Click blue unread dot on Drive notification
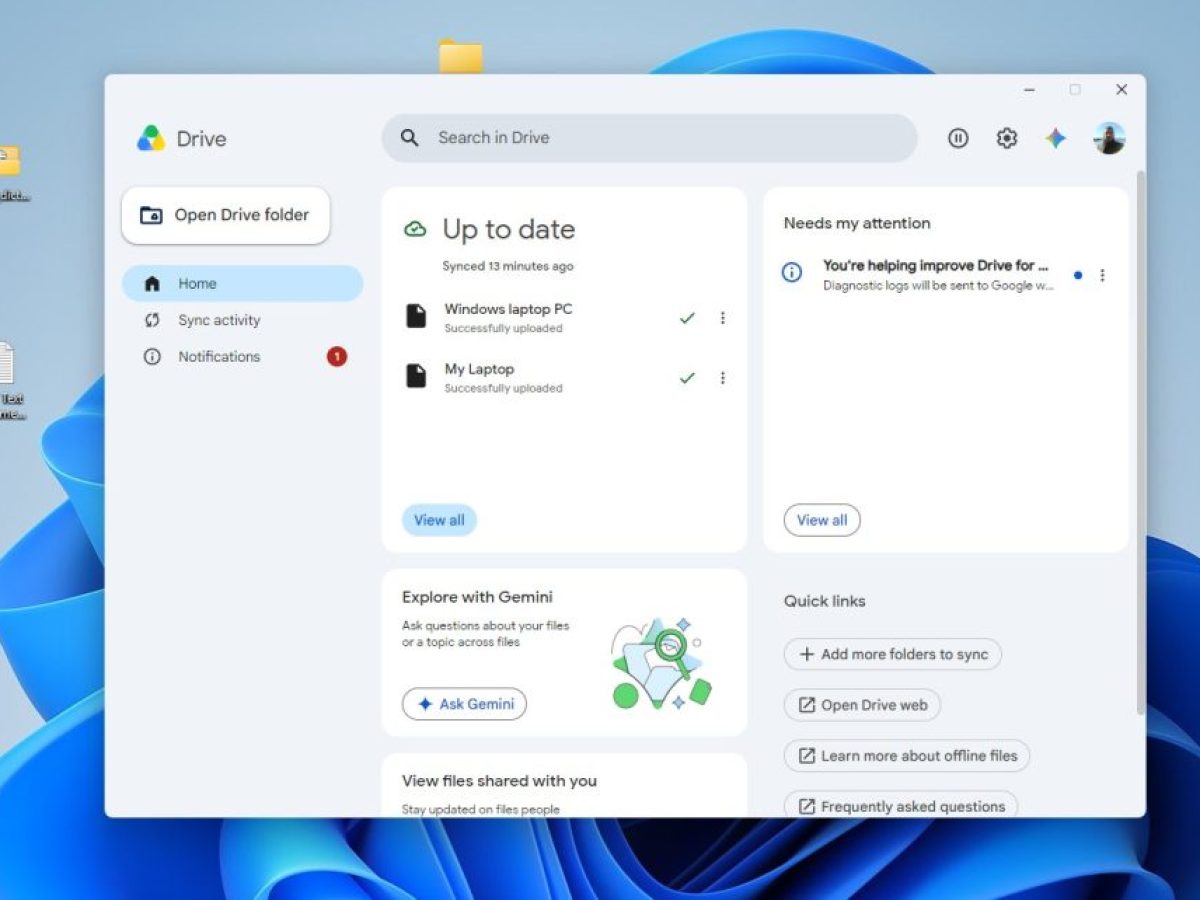This screenshot has height=900, width=1200. click(x=1078, y=275)
